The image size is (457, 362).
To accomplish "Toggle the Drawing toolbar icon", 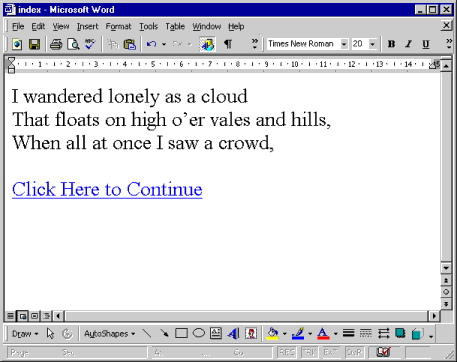I will [x=207, y=44].
